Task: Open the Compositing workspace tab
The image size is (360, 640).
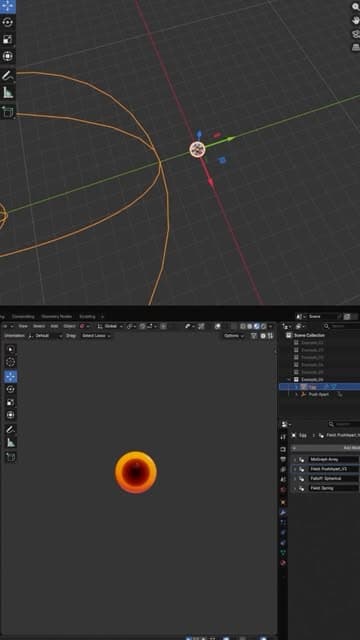Action: pyautogui.click(x=23, y=316)
